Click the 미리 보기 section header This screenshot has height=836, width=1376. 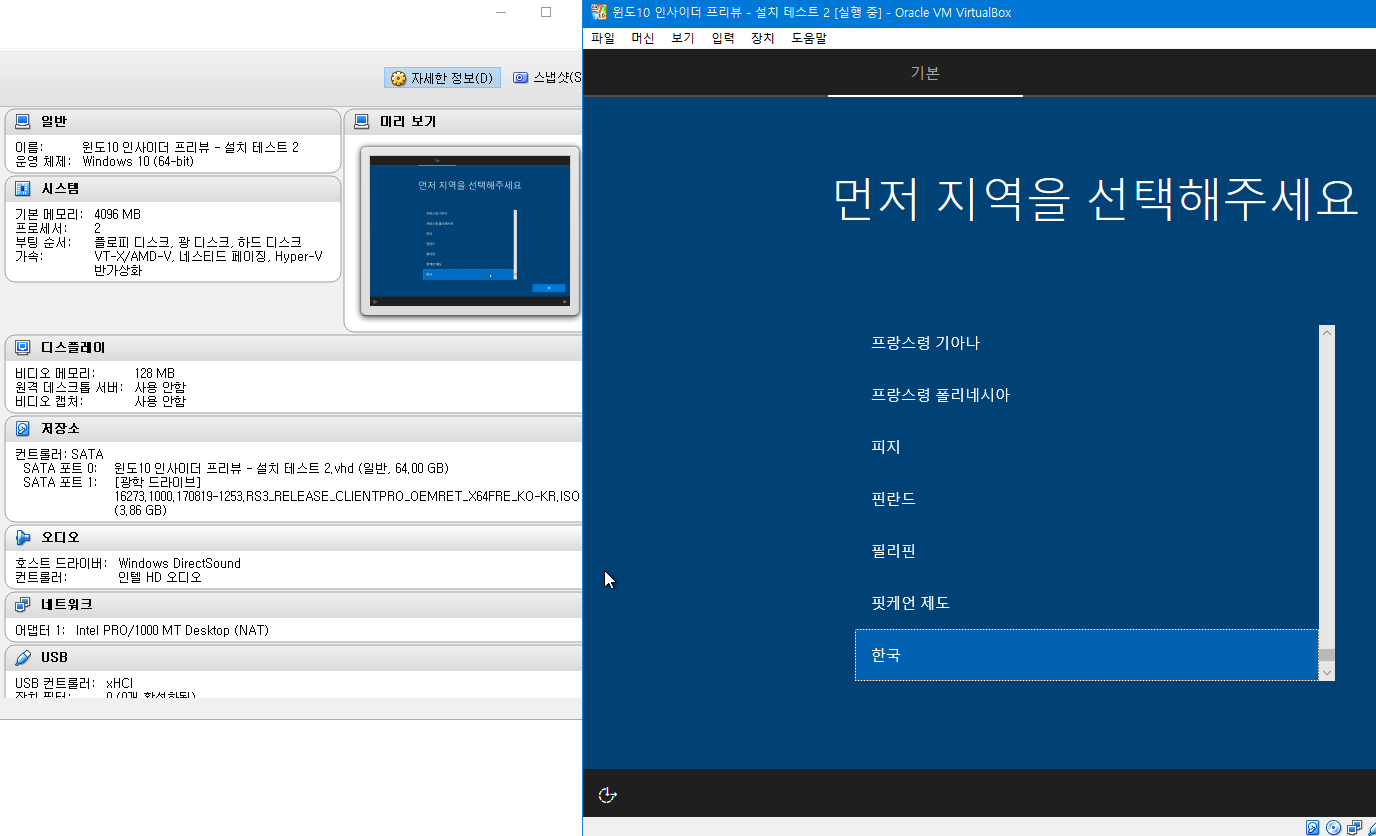[463, 122]
